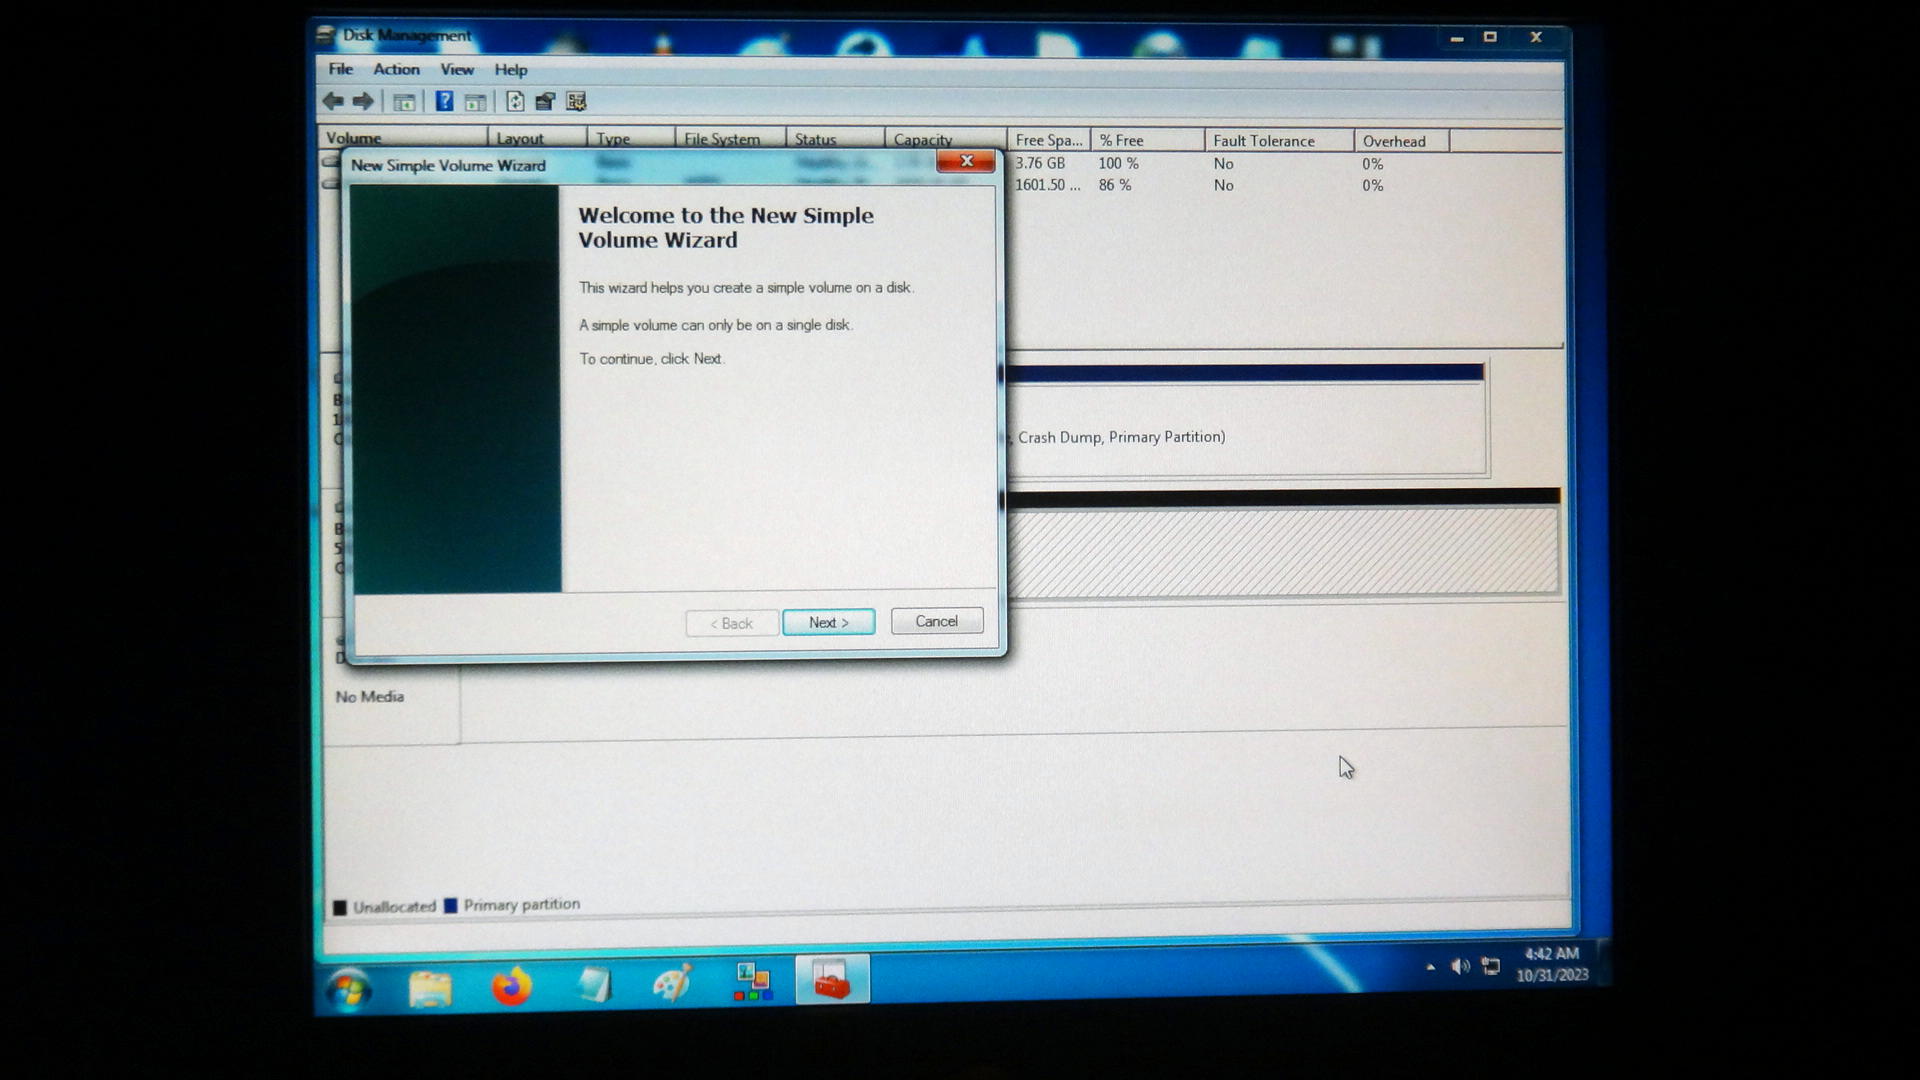
Task: Click the Settings view toolbar icon
Action: click(x=576, y=101)
